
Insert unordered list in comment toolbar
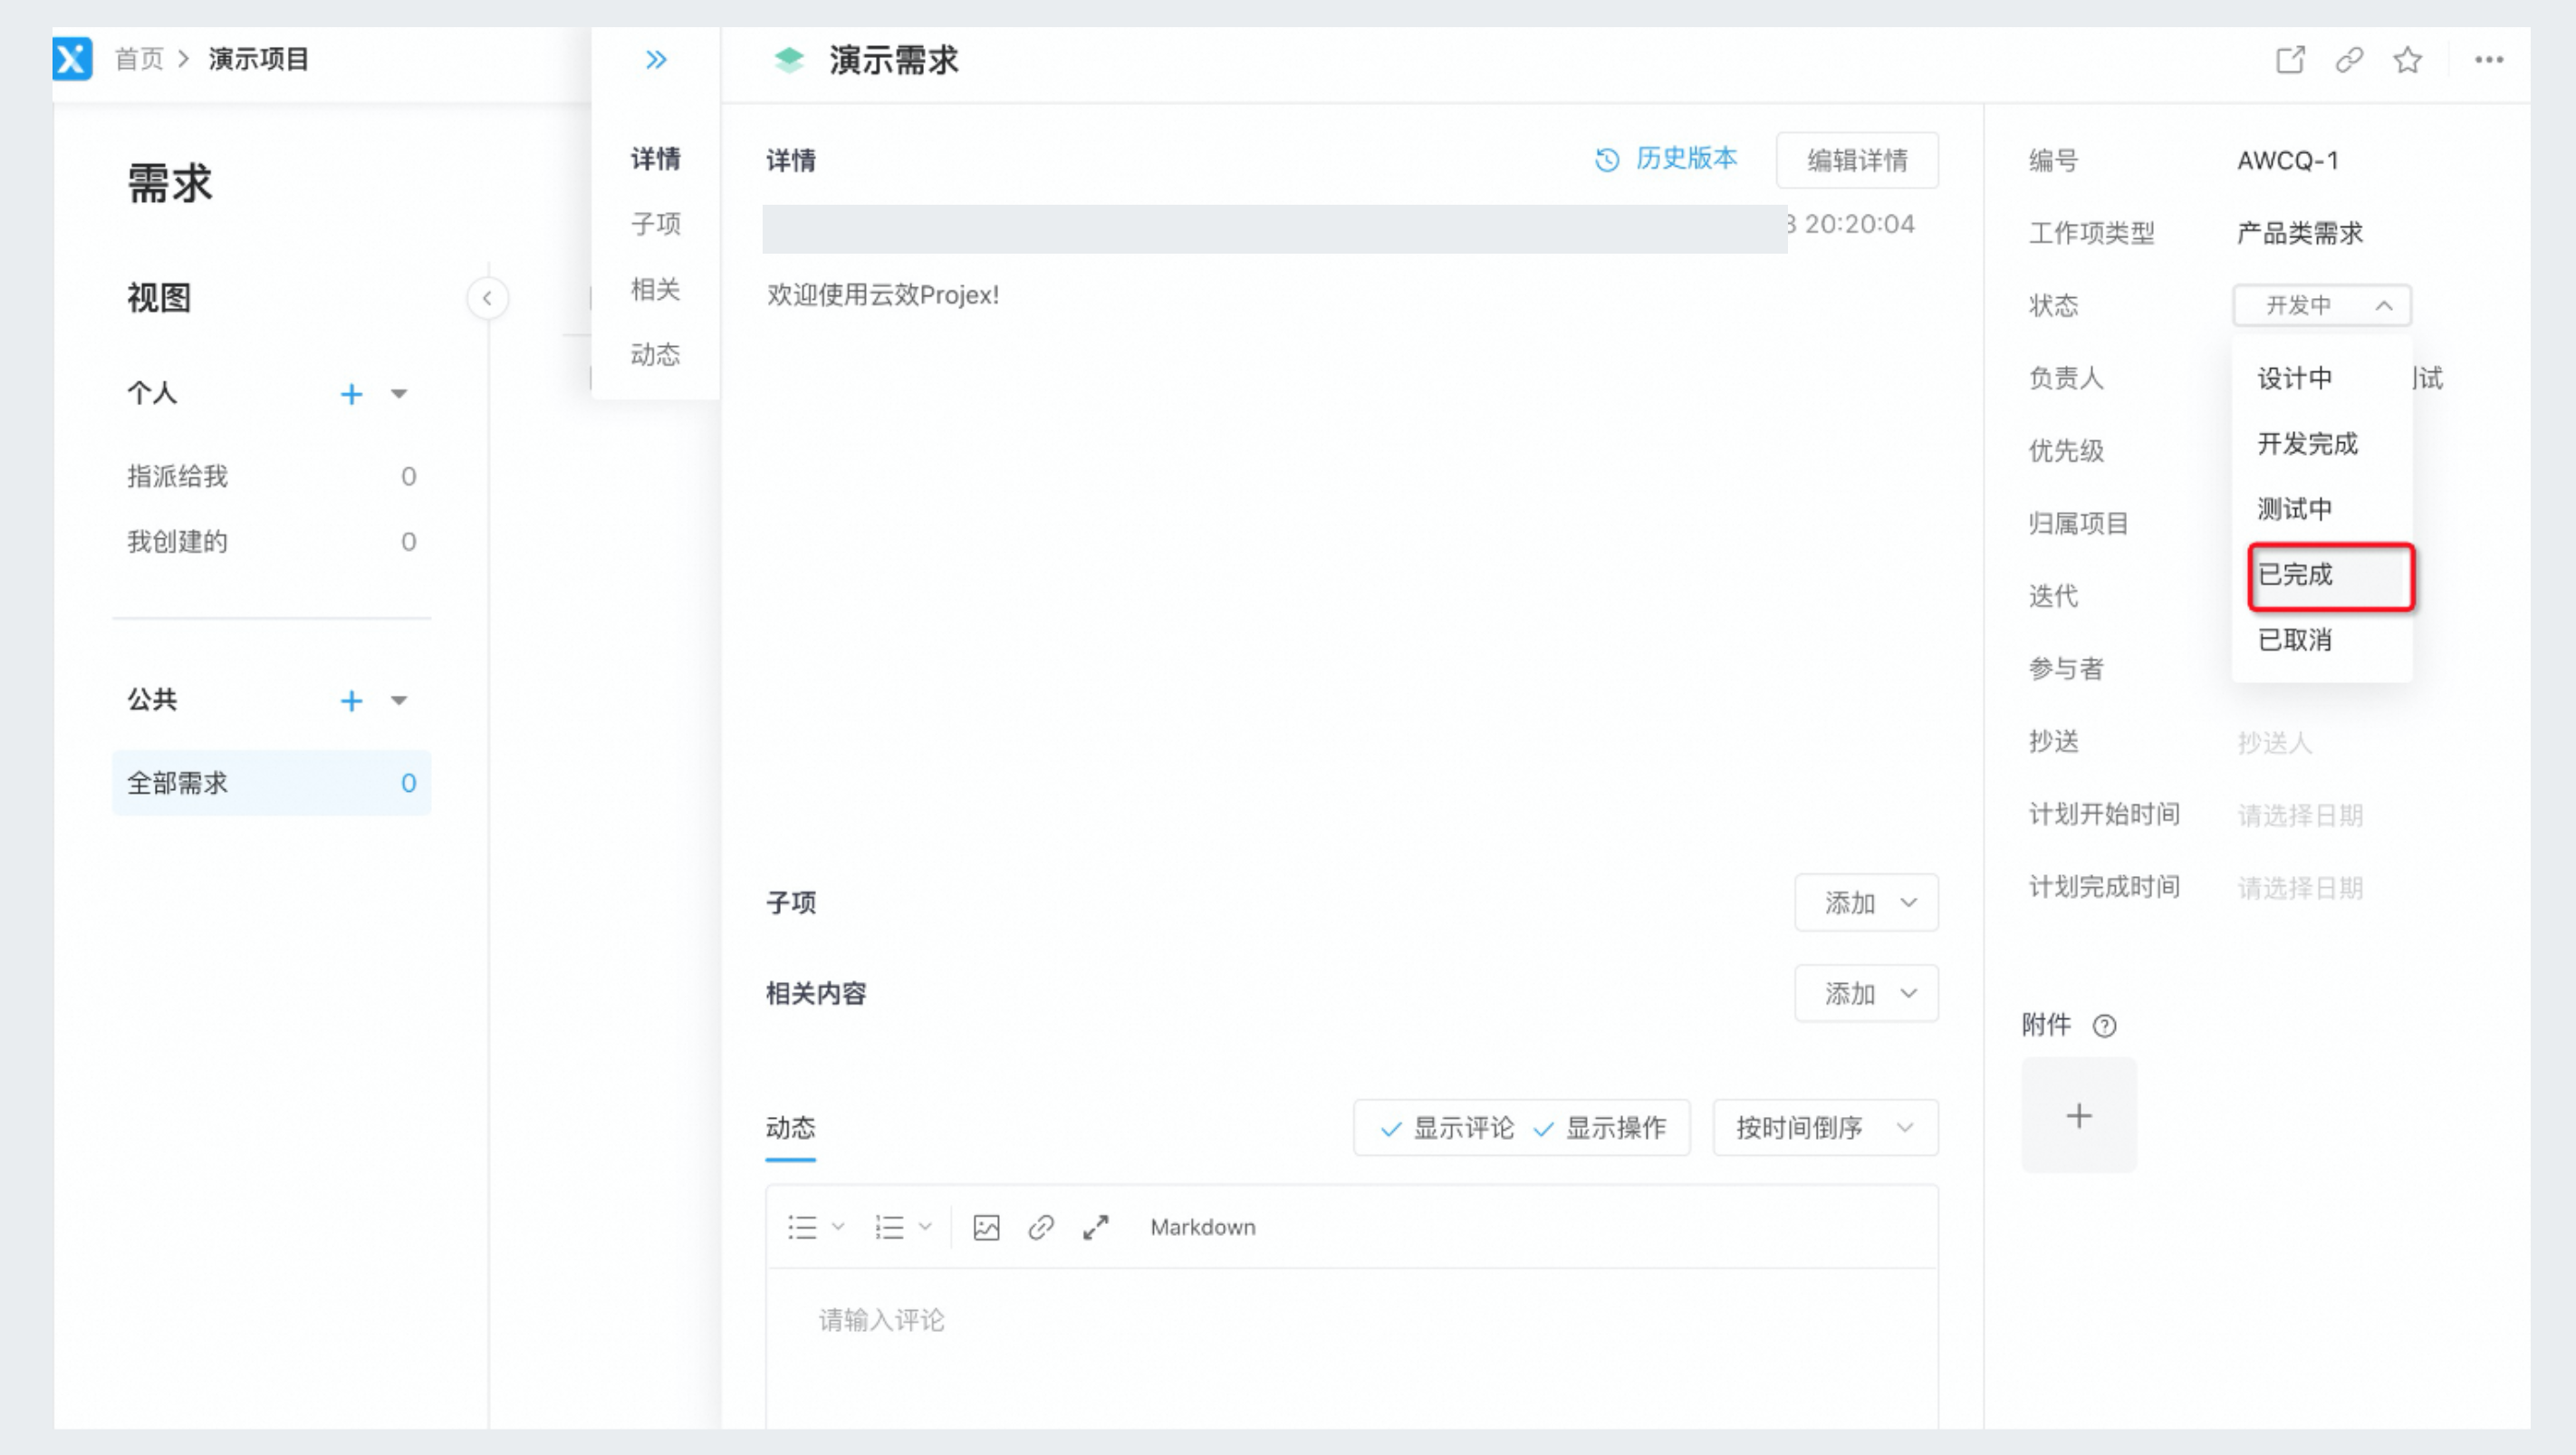802,1227
